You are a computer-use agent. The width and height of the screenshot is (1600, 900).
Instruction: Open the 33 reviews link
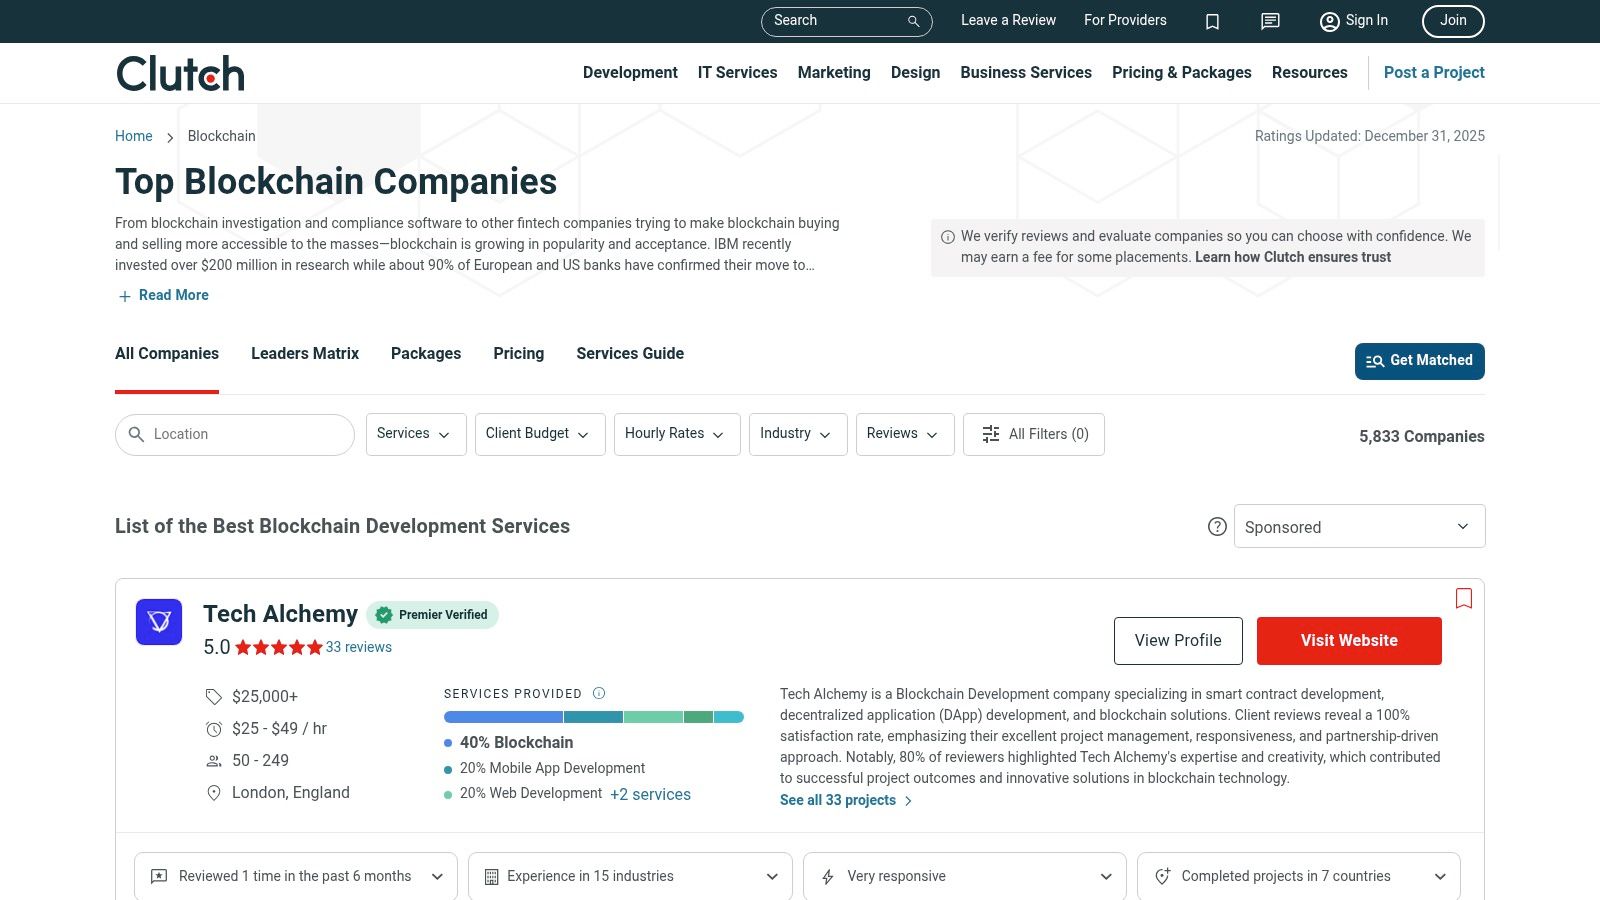click(x=359, y=647)
